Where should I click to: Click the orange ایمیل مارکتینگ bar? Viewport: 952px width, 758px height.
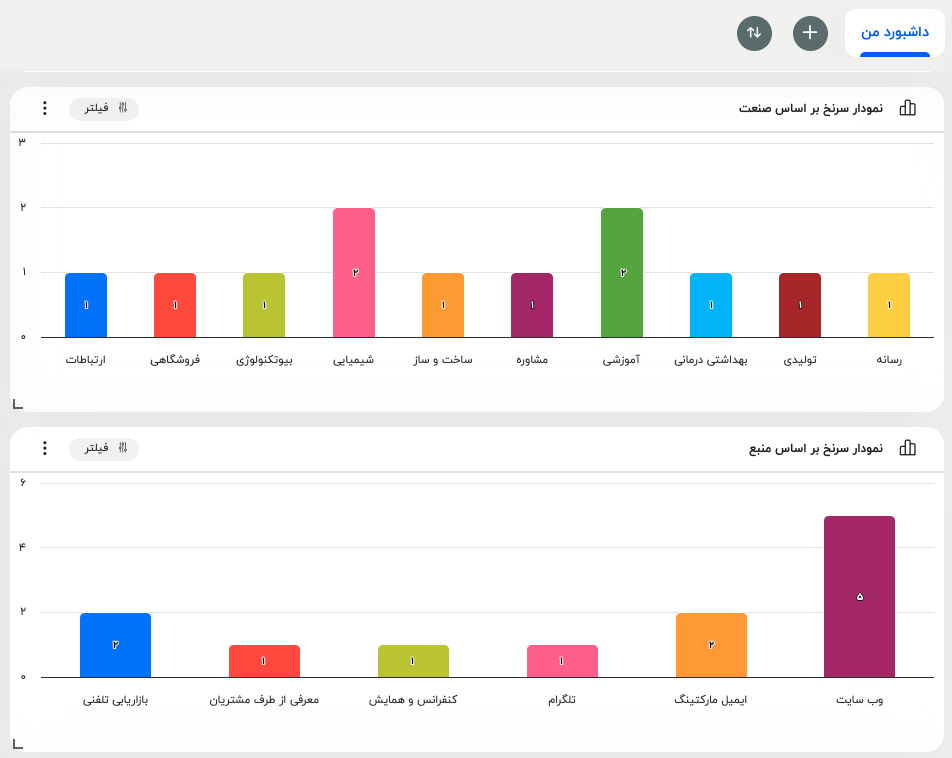click(x=711, y=645)
